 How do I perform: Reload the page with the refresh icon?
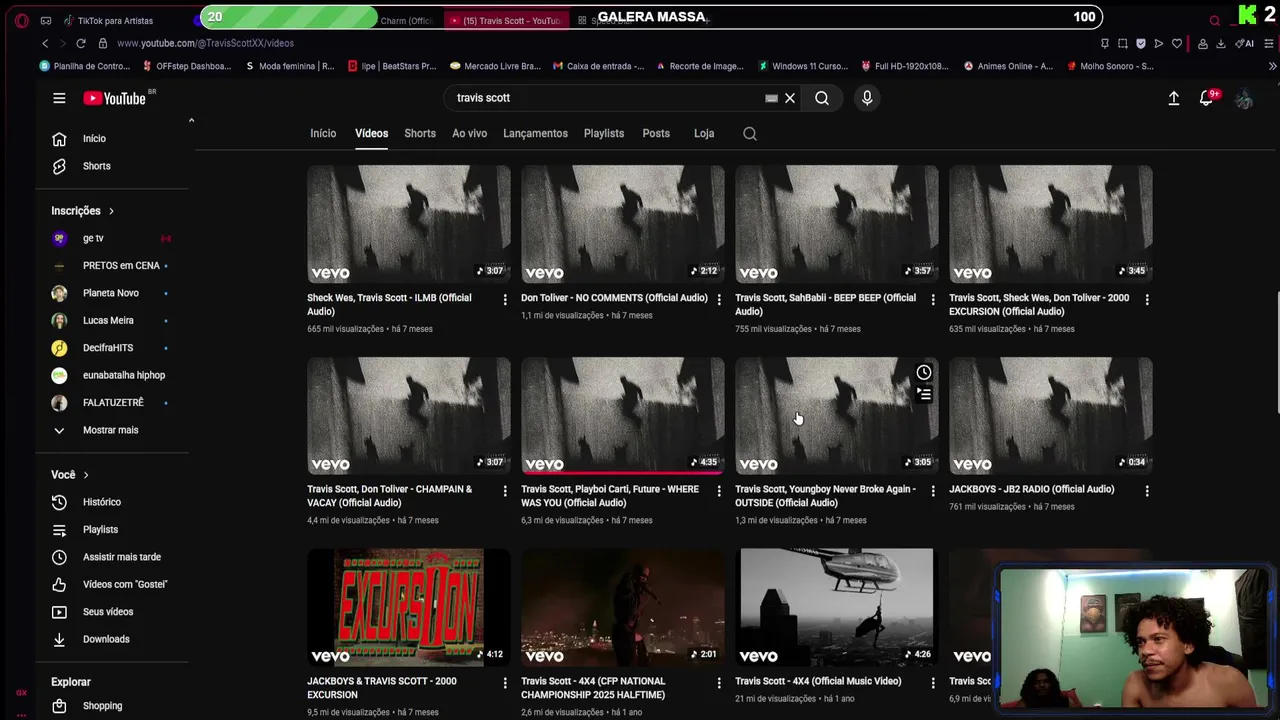(81, 44)
